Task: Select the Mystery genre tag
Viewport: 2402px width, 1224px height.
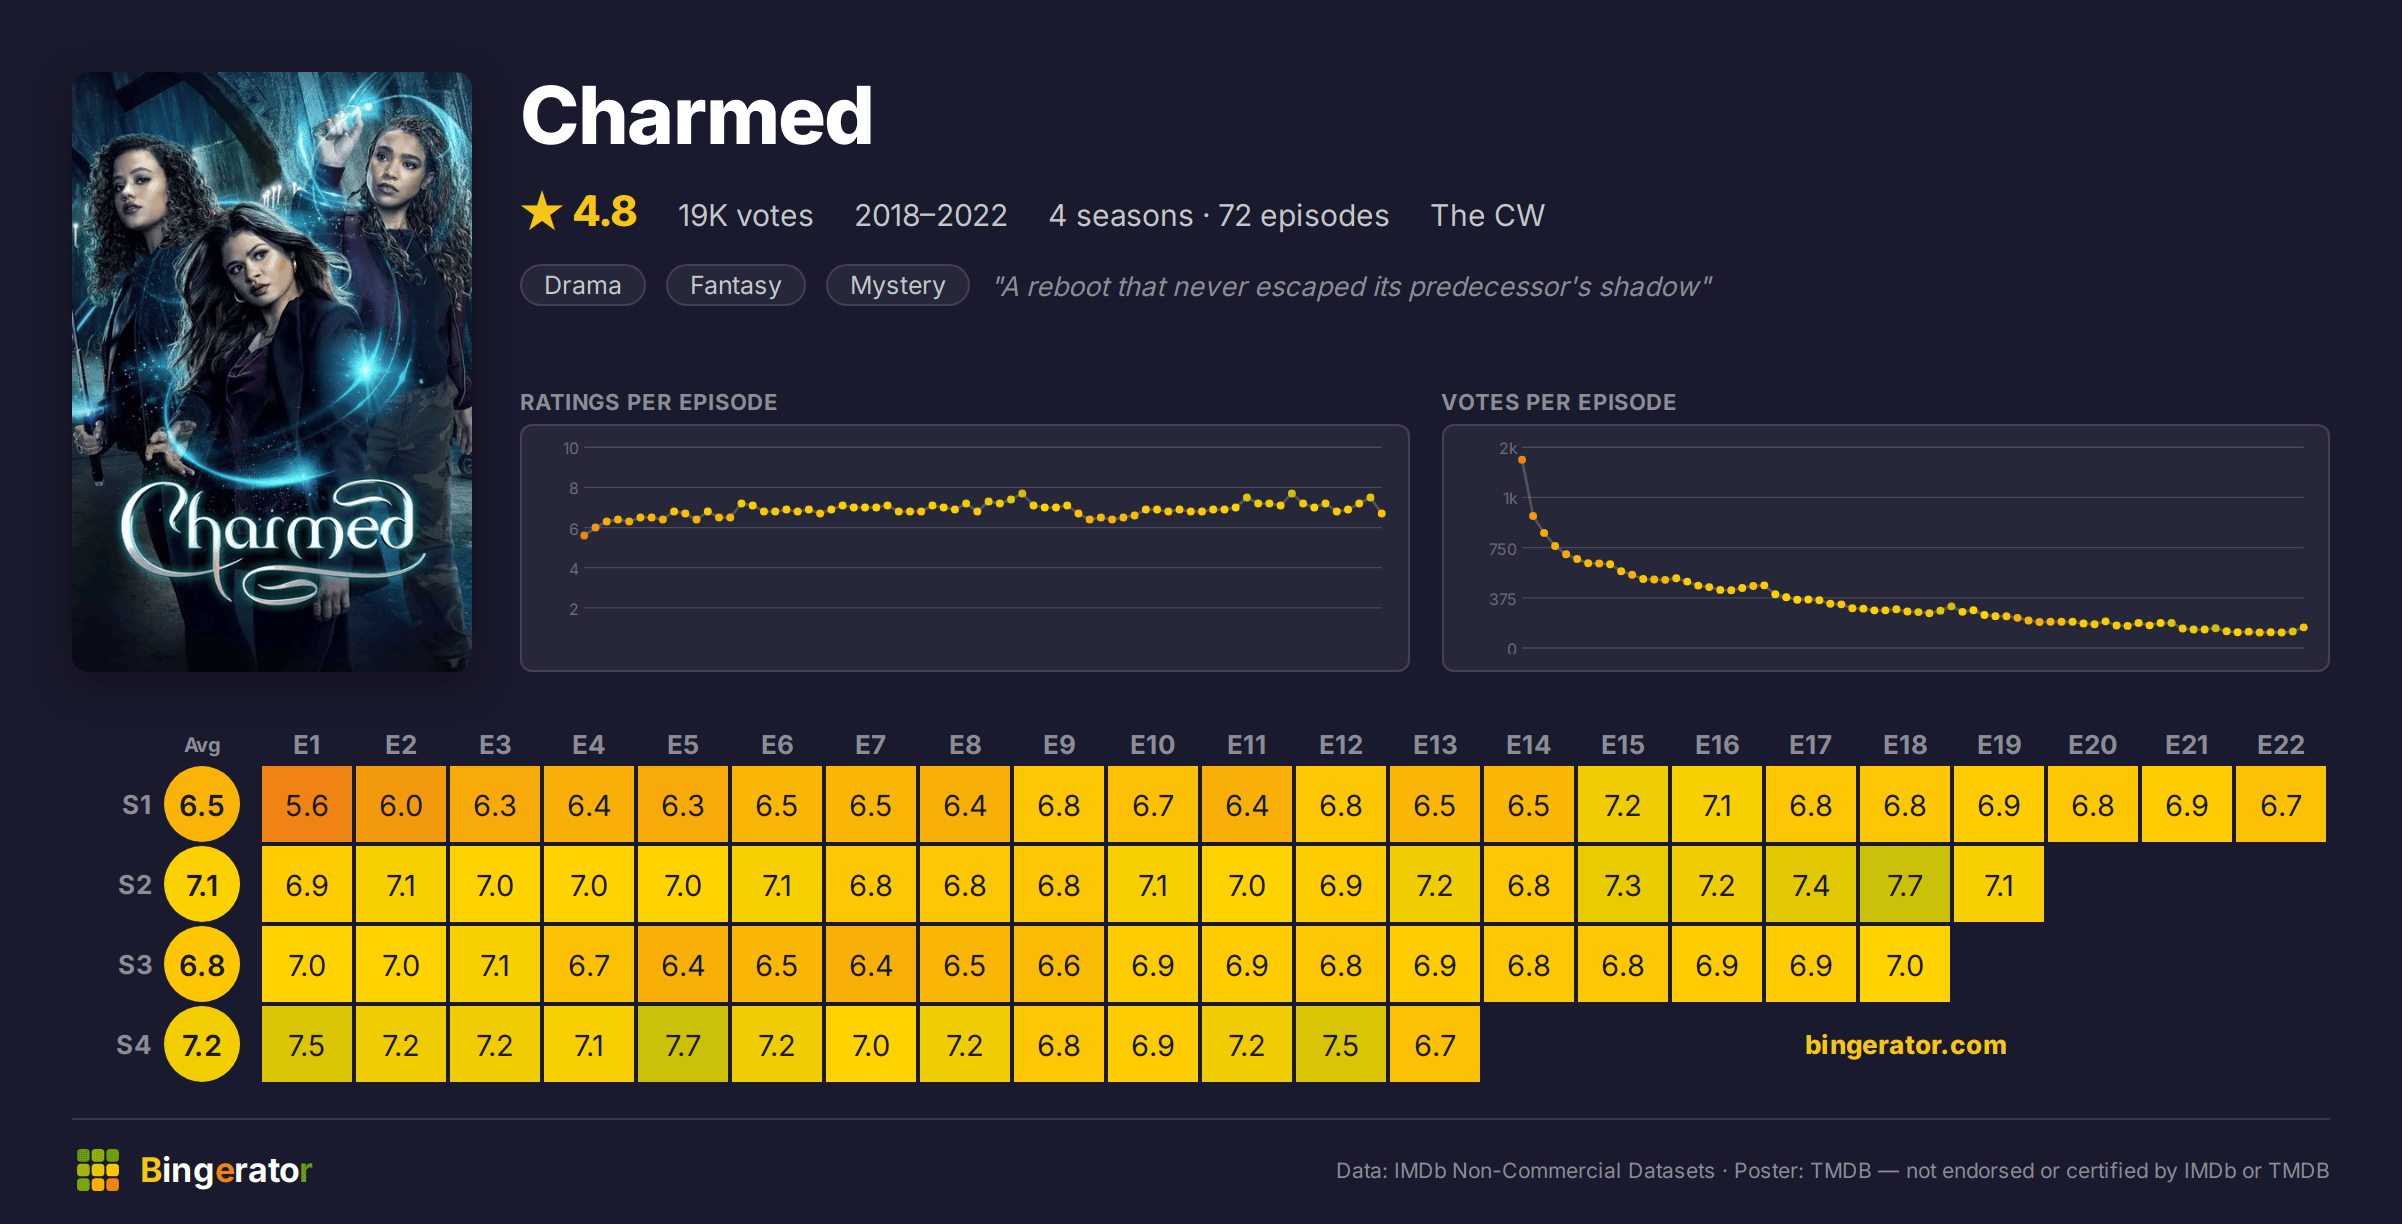Action: click(x=898, y=285)
